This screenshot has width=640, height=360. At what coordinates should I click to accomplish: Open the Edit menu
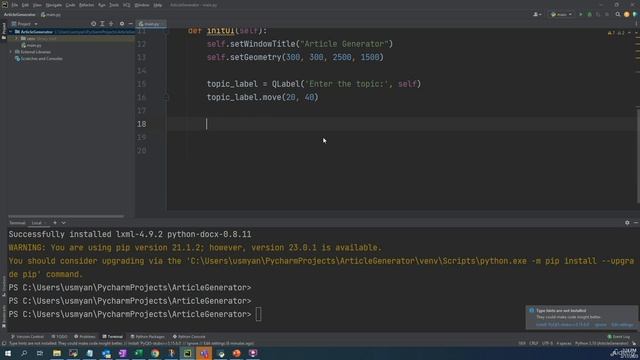coord(25,5)
